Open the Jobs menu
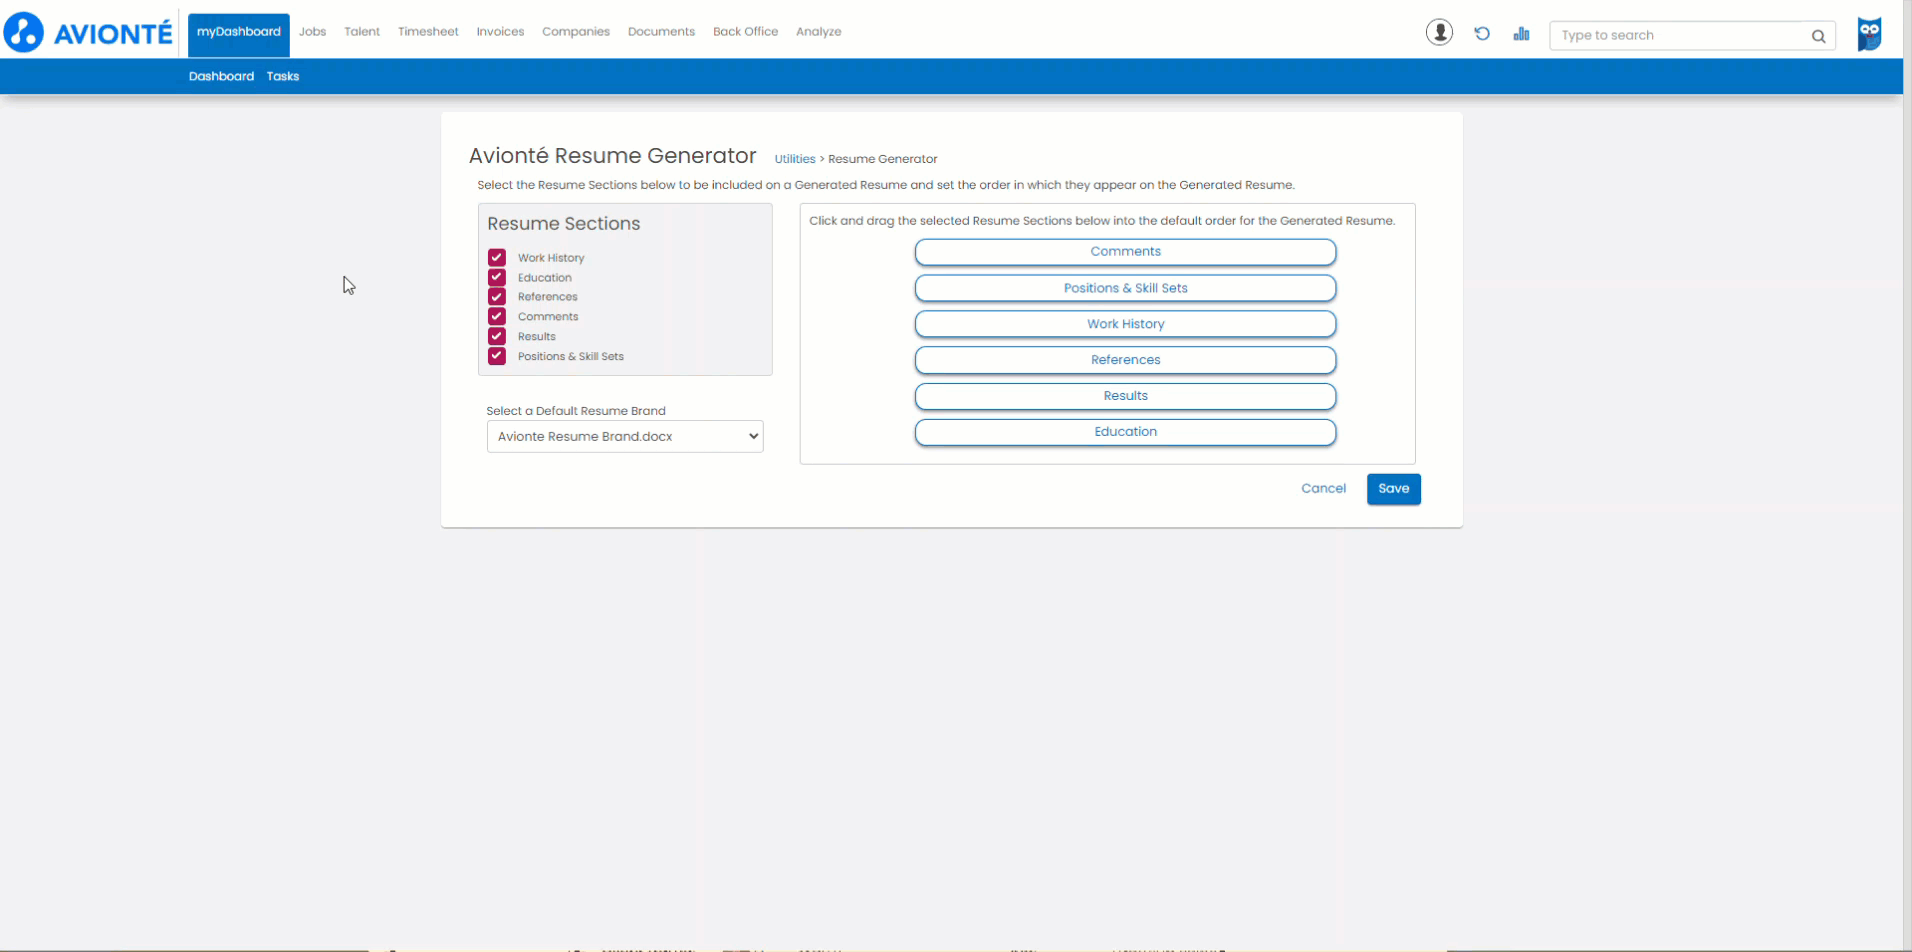The width and height of the screenshot is (1912, 952). pos(312,32)
